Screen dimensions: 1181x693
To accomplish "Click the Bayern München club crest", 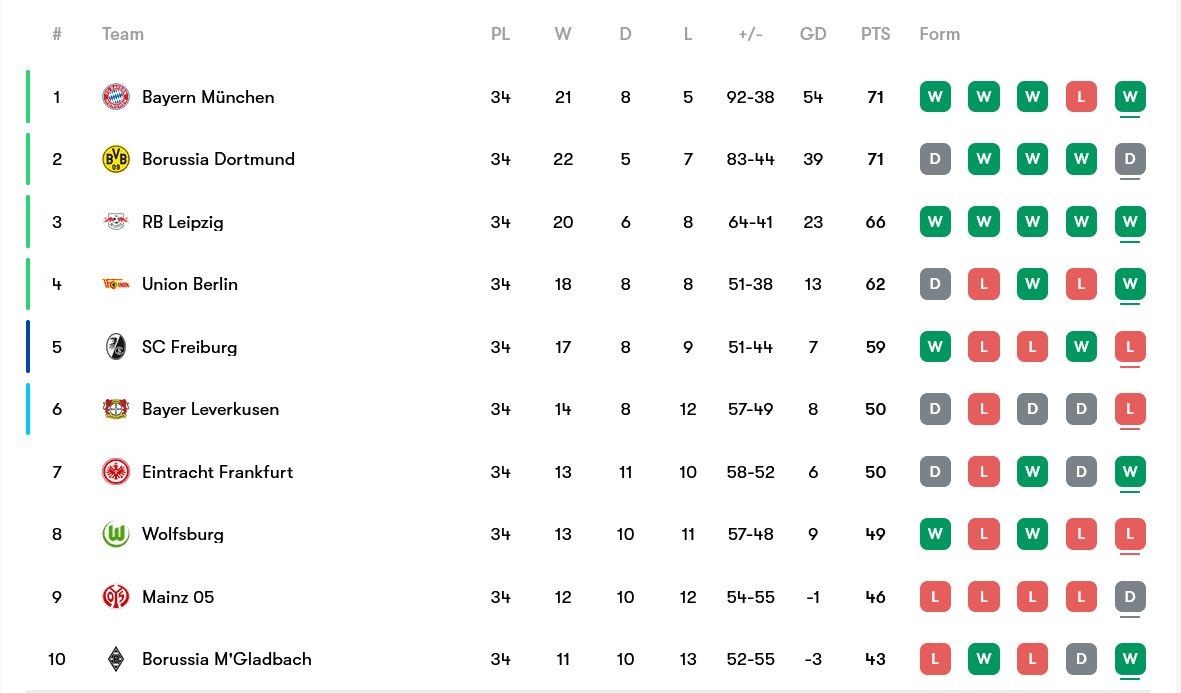I will point(116,97).
